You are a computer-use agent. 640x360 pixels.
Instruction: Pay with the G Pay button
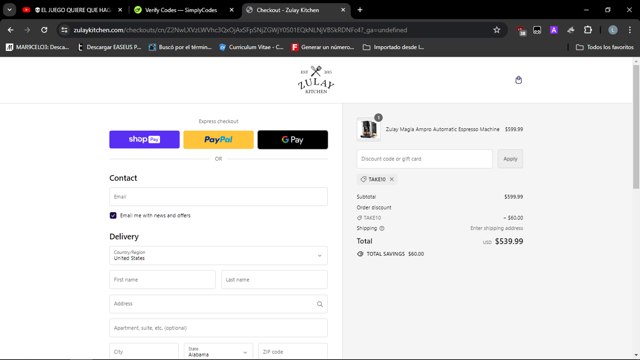click(293, 140)
